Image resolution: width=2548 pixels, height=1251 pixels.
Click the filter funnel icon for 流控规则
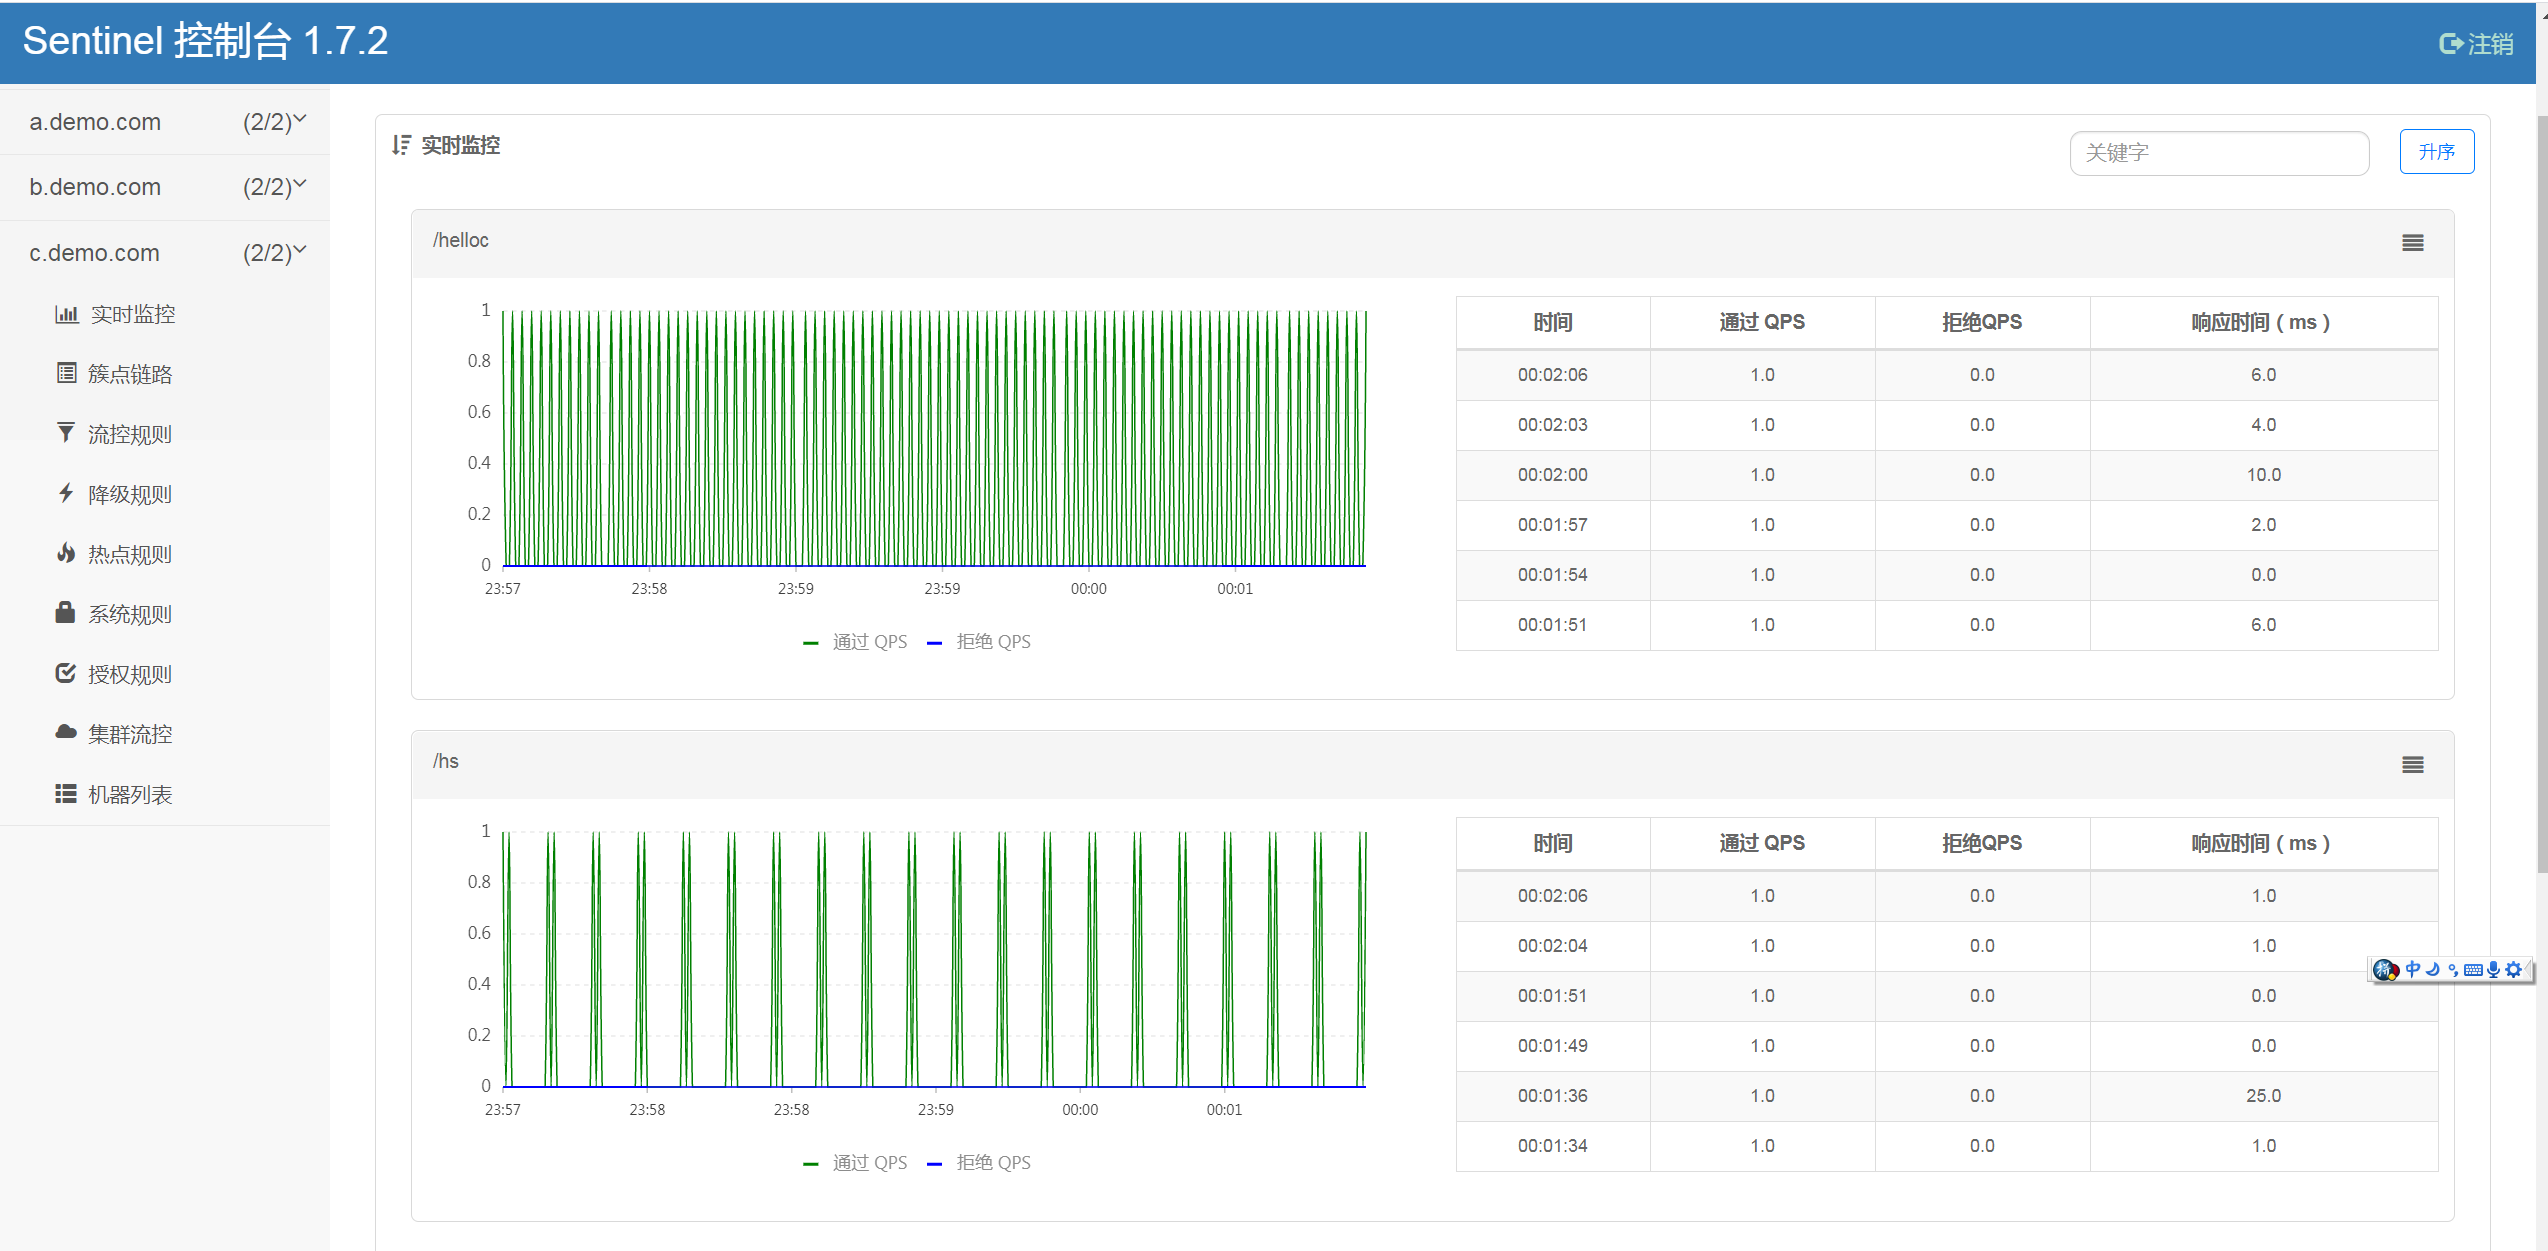click(66, 433)
